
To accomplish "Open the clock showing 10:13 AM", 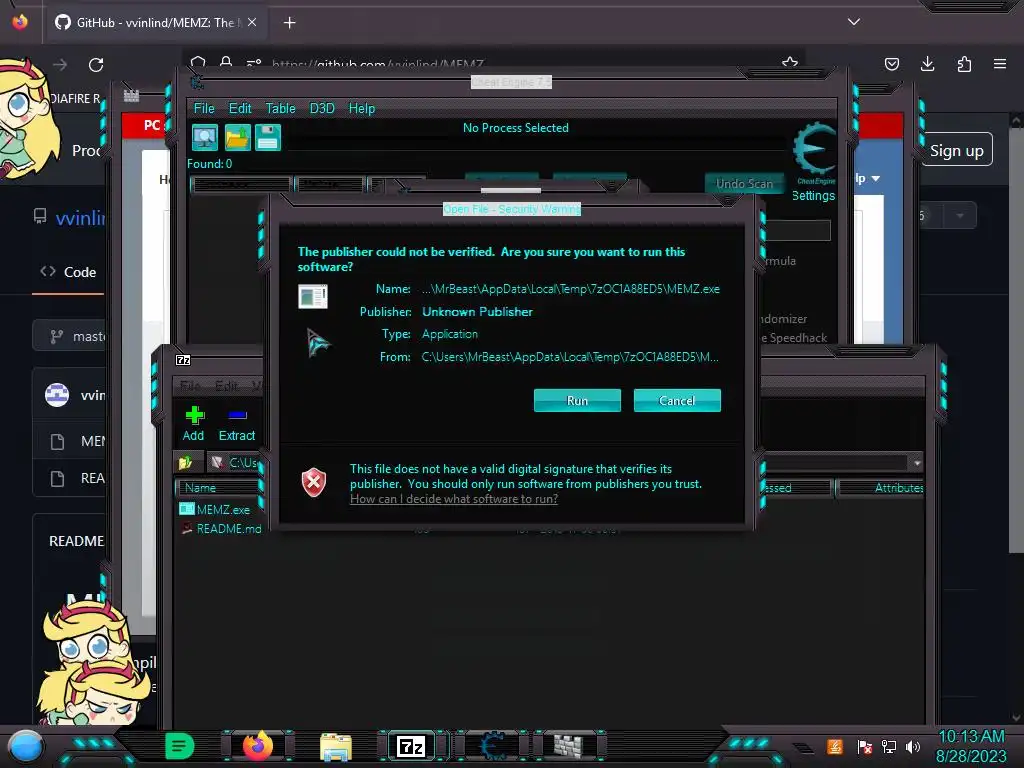I will [972, 746].
